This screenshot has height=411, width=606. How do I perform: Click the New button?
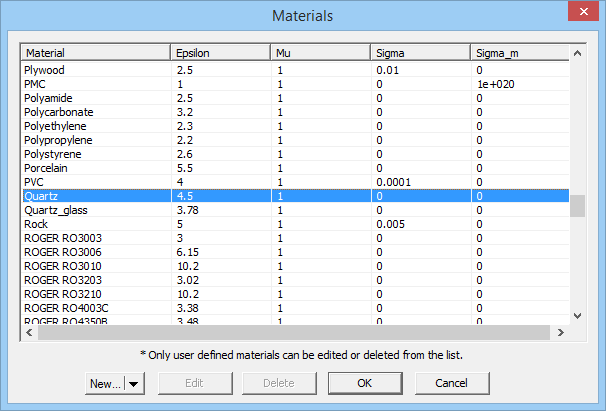105,383
